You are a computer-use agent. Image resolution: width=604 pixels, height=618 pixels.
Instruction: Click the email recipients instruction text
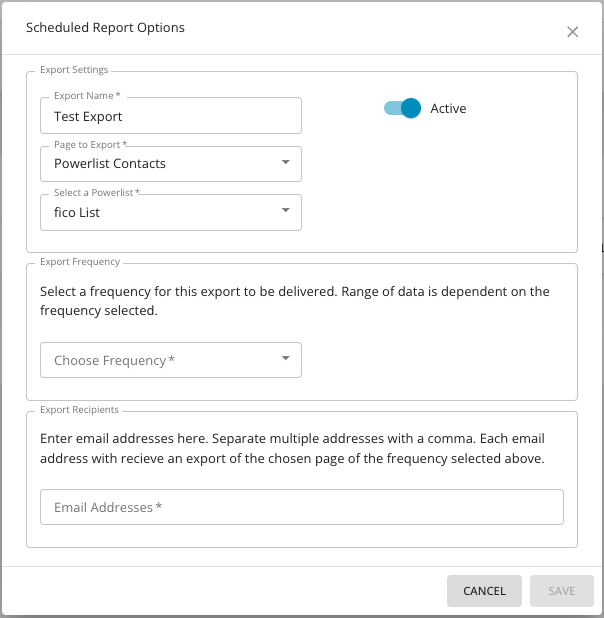(292, 449)
